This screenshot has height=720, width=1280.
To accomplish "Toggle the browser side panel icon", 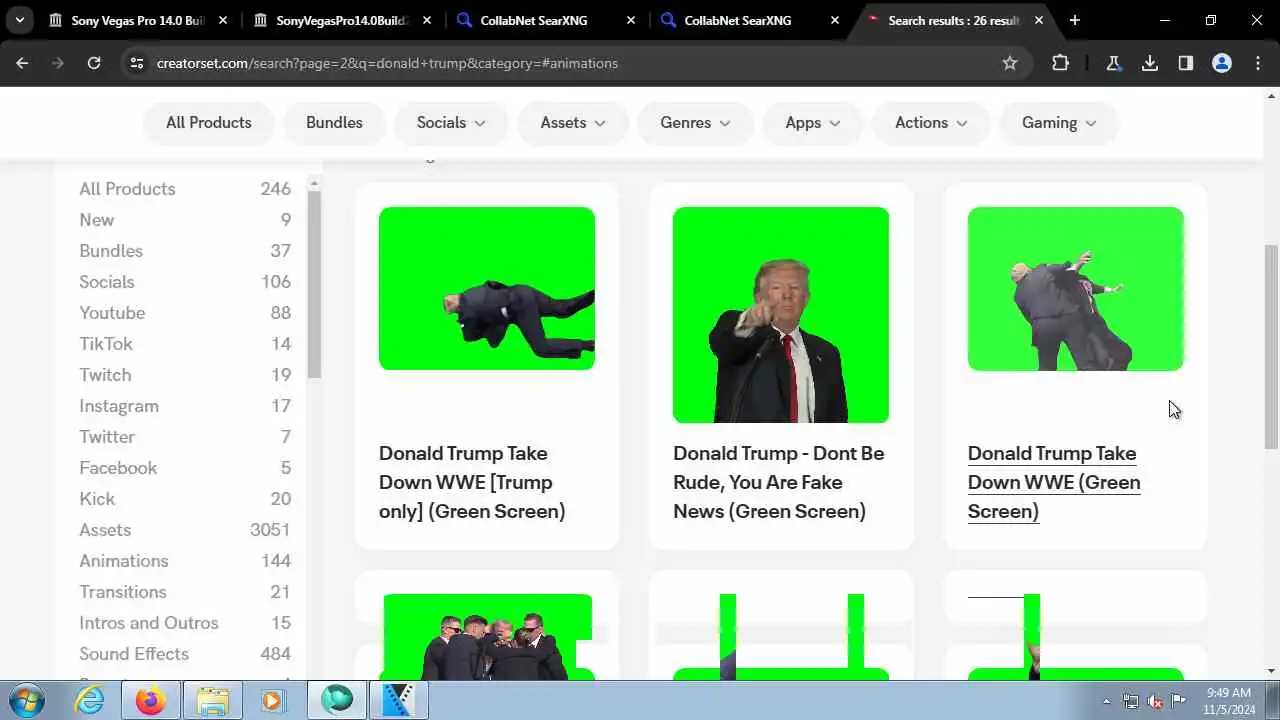I will pos(1186,63).
